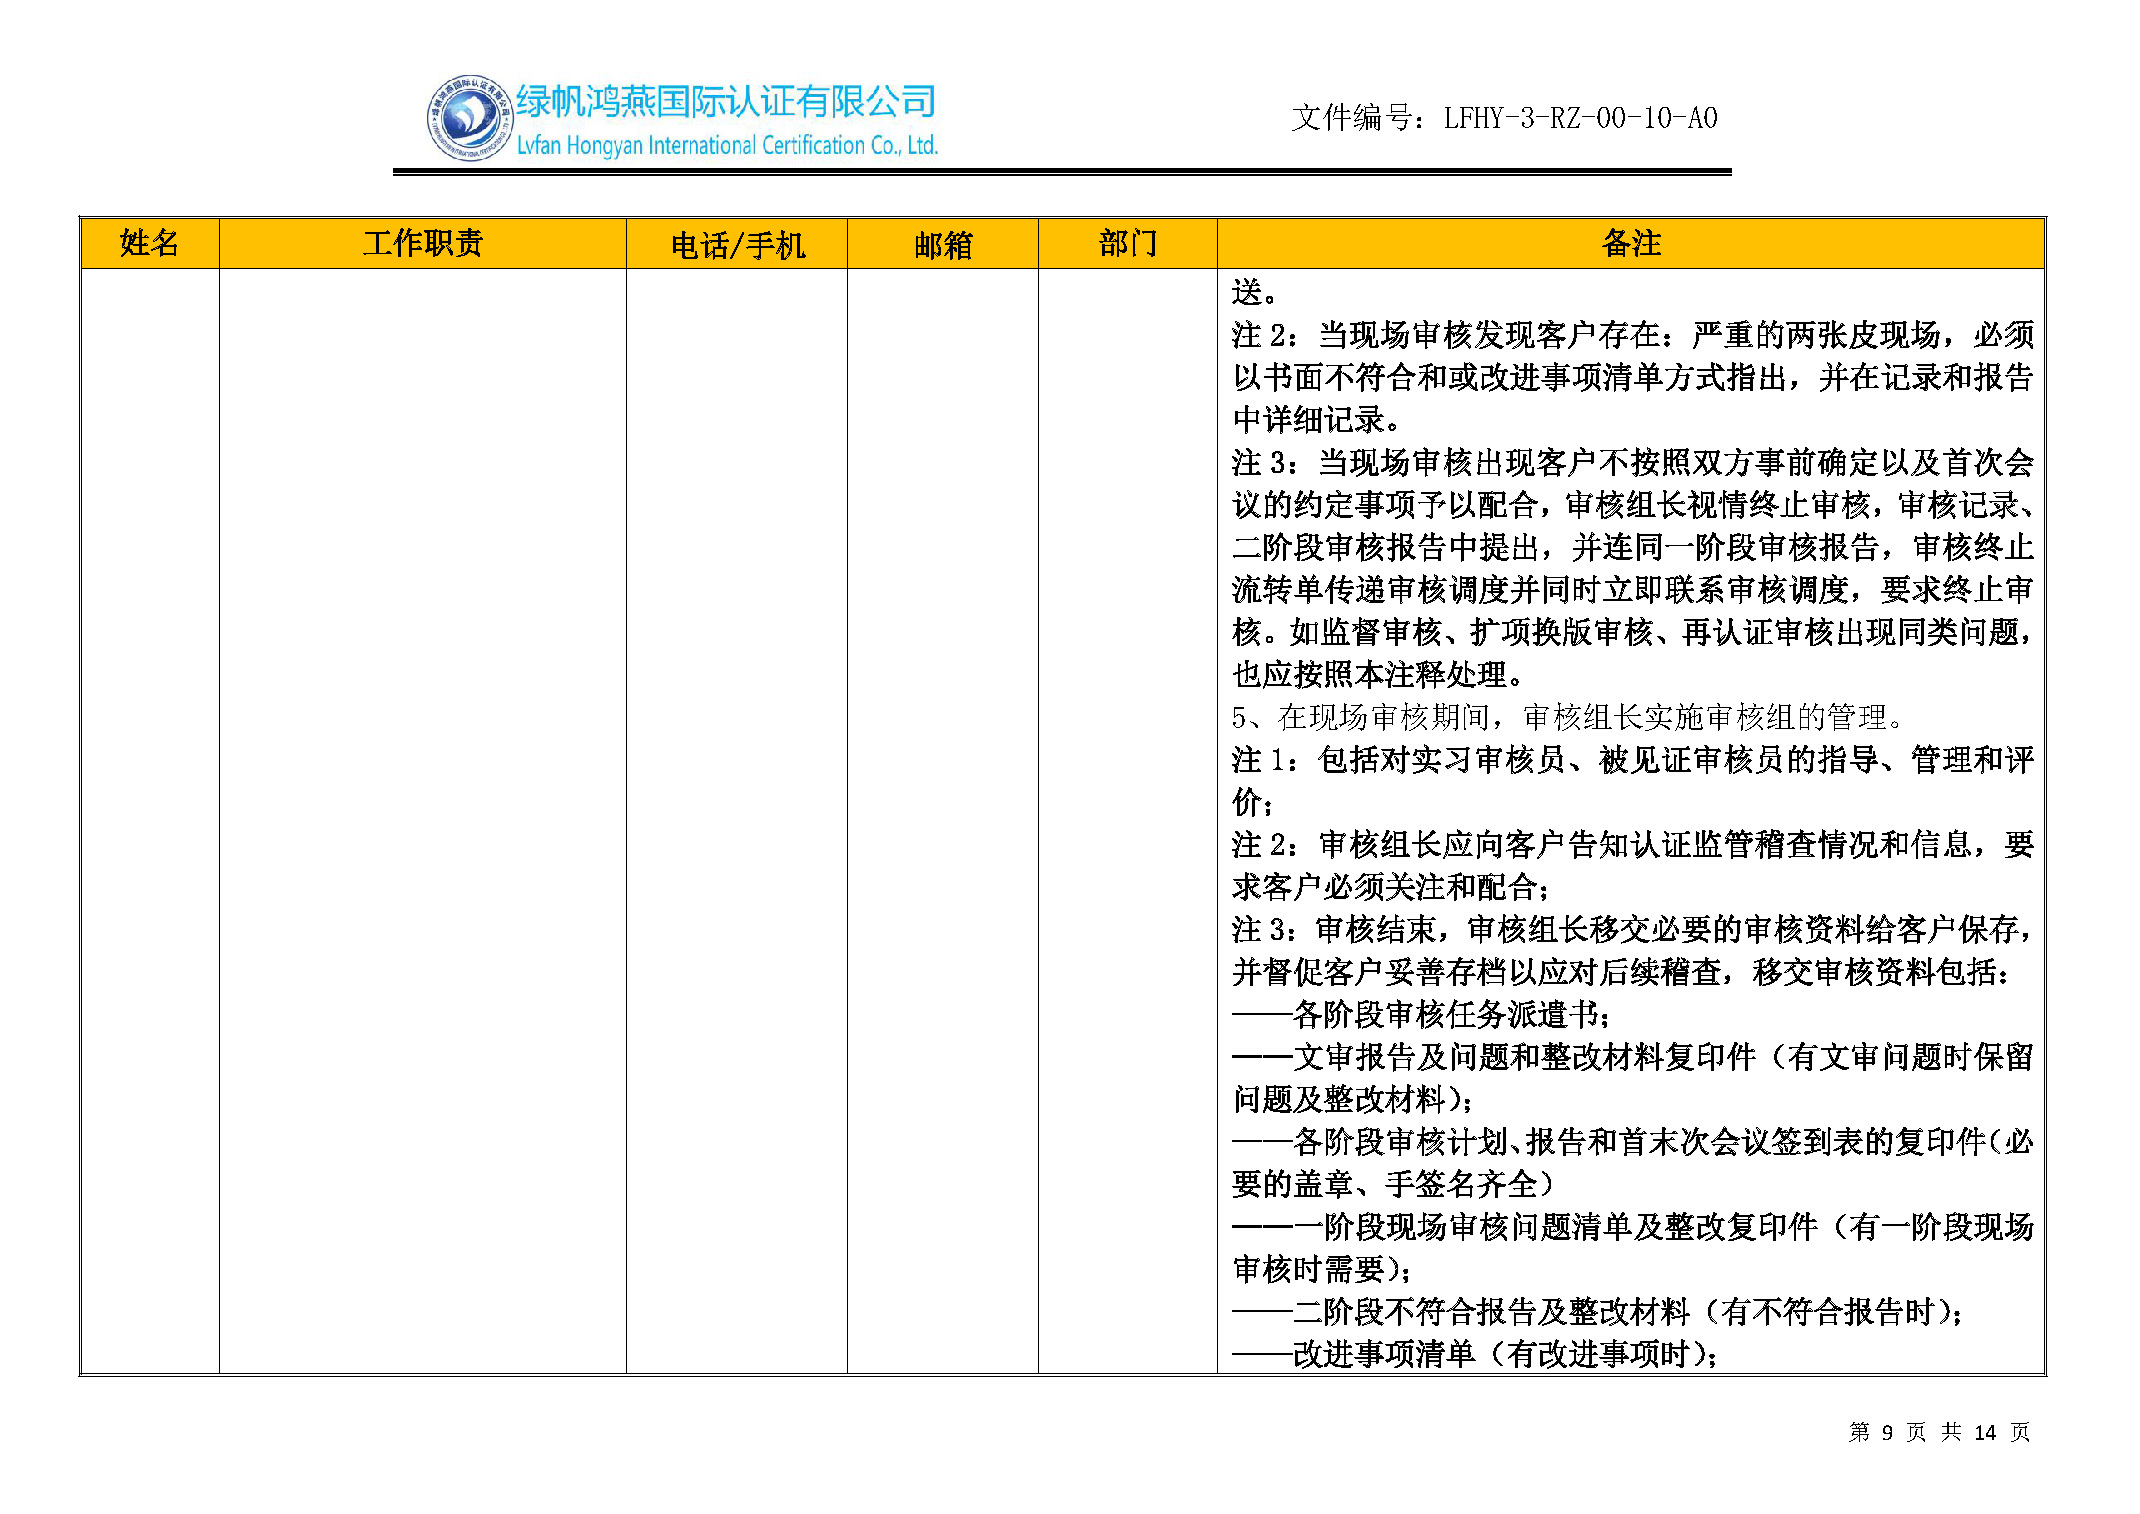This screenshot has width=2140, height=1514.
Task: Select the 邮箱 column header
Action: 942,245
